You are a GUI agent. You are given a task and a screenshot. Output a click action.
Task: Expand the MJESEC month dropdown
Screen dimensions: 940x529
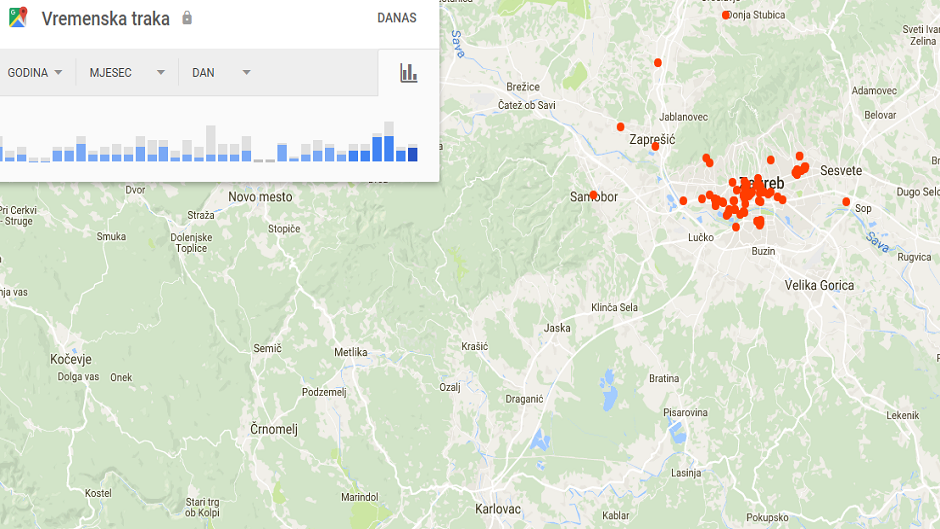point(126,73)
